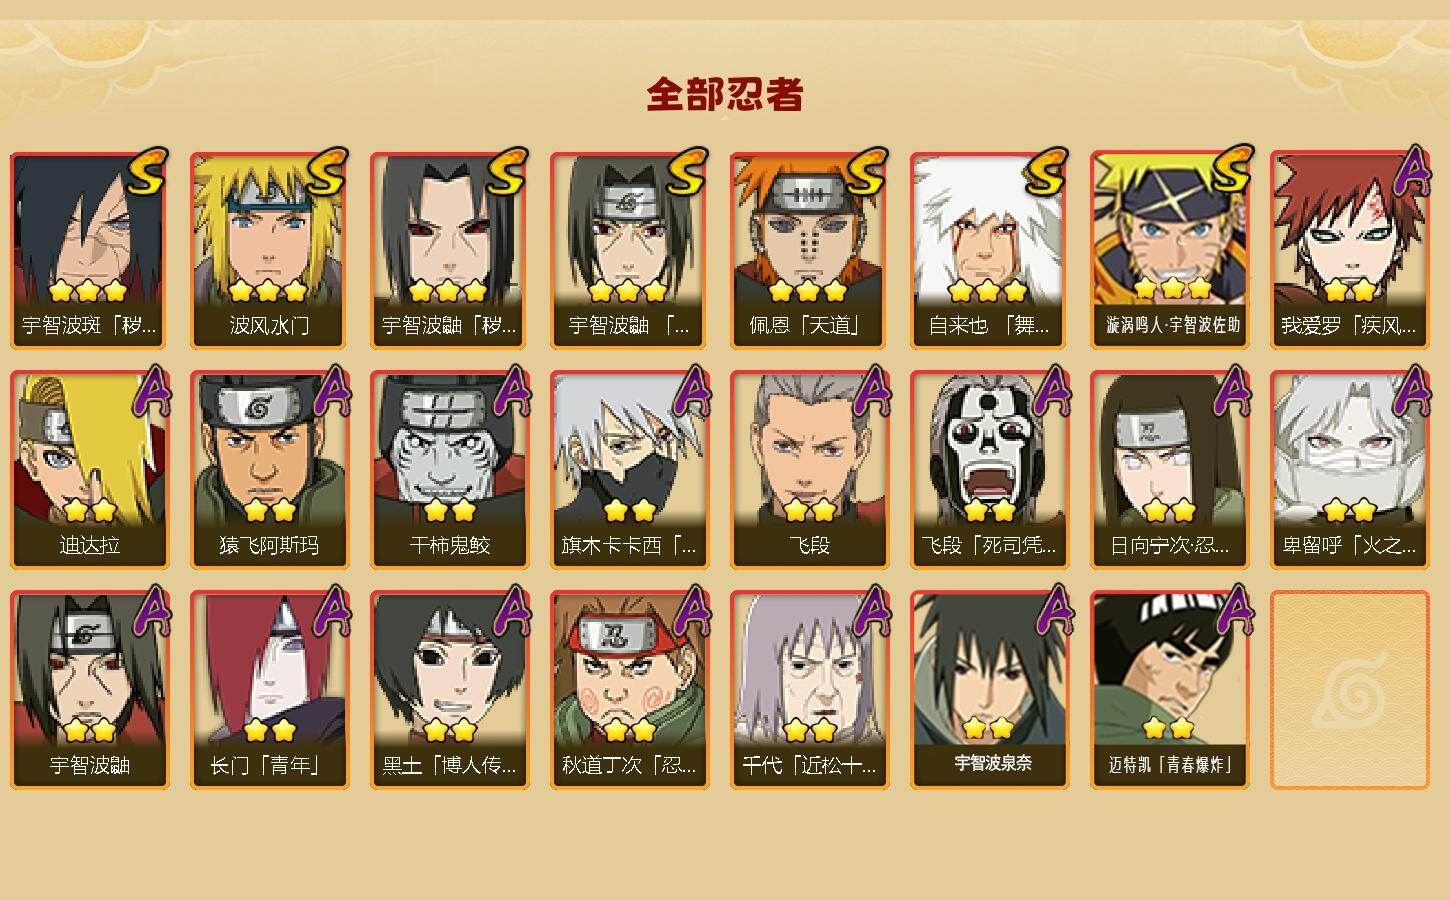Choose the 宇智波泉奈 ninja card

click(x=989, y=690)
